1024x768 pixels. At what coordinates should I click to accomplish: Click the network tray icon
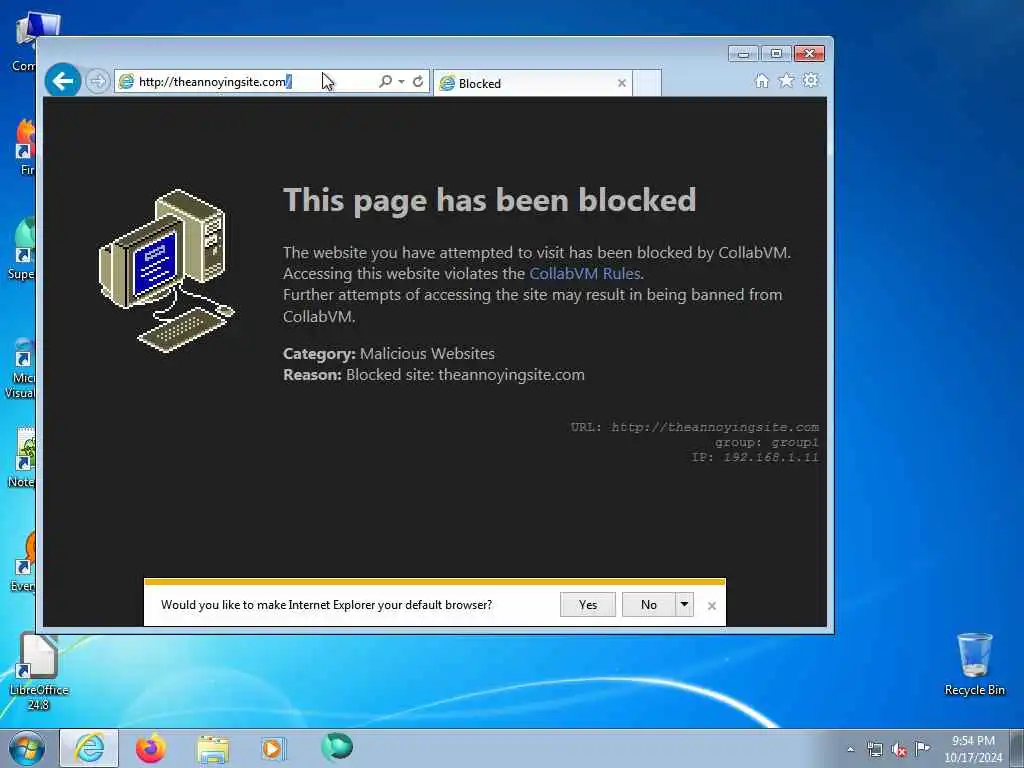point(874,750)
